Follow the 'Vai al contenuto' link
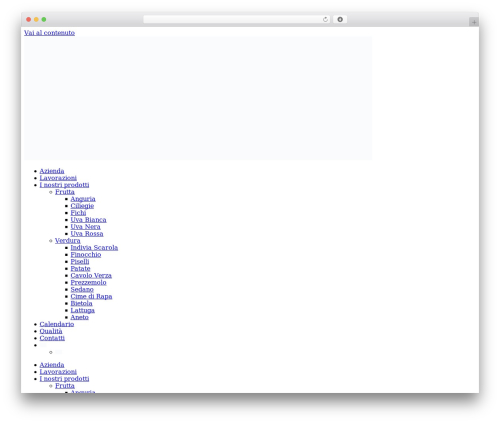The image size is (500, 423). click(x=49, y=33)
